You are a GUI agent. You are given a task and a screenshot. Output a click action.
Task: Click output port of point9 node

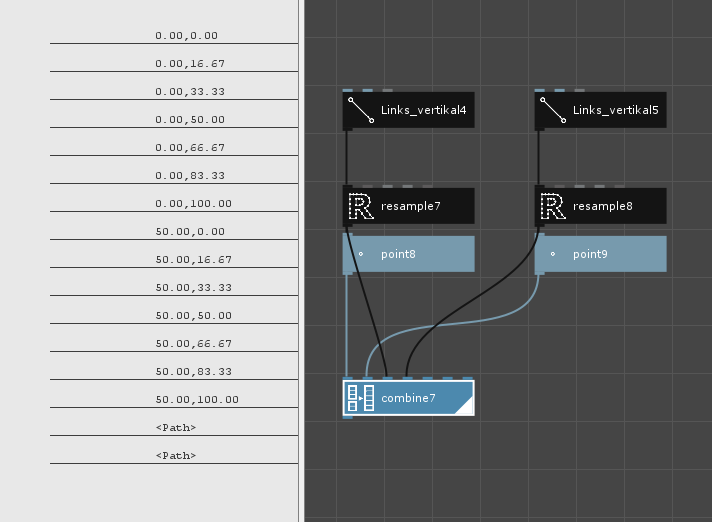point(539,273)
